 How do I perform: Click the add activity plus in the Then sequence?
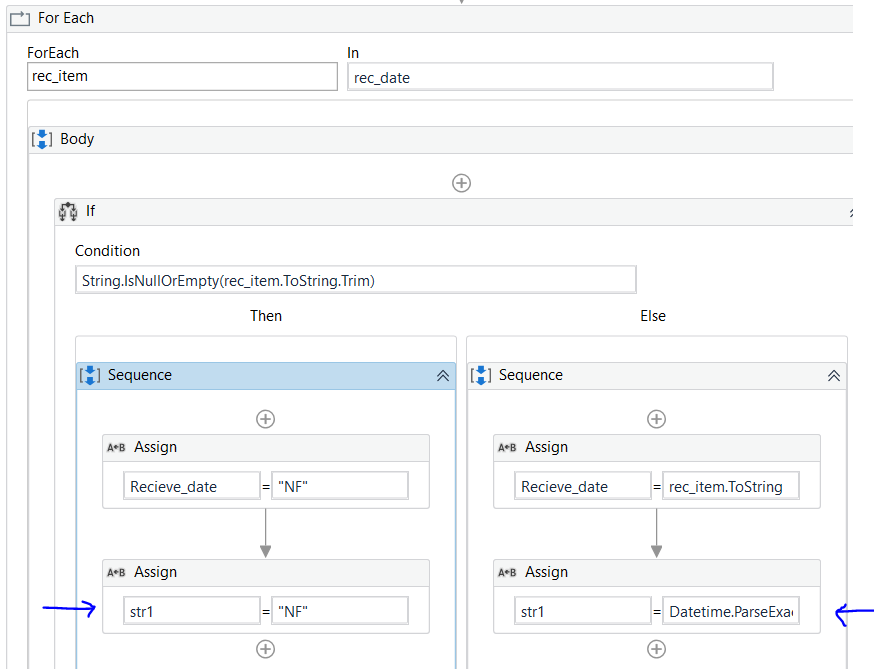(x=265, y=419)
